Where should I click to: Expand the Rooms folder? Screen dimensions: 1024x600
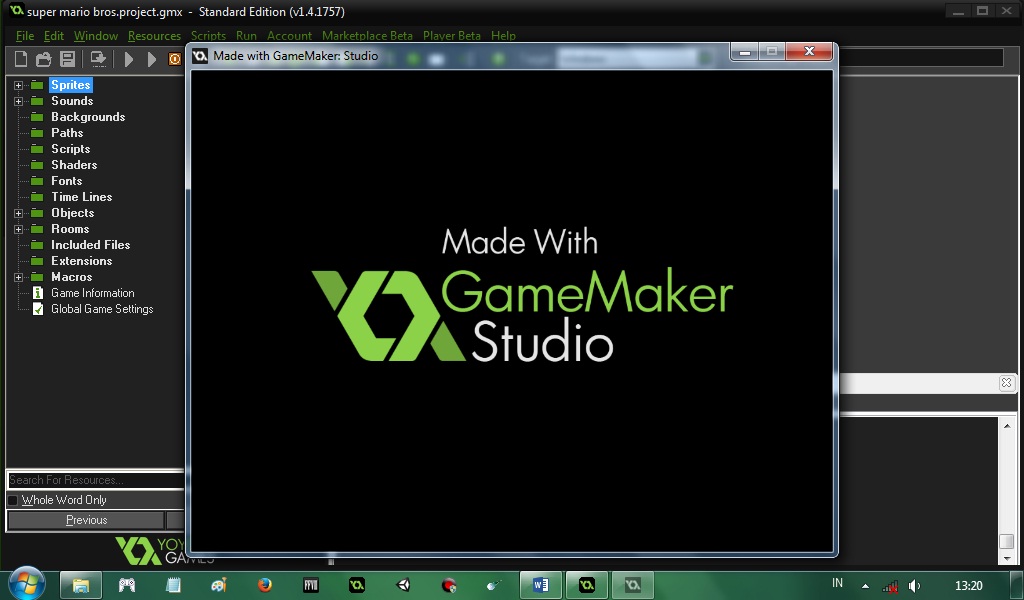pyautogui.click(x=17, y=229)
